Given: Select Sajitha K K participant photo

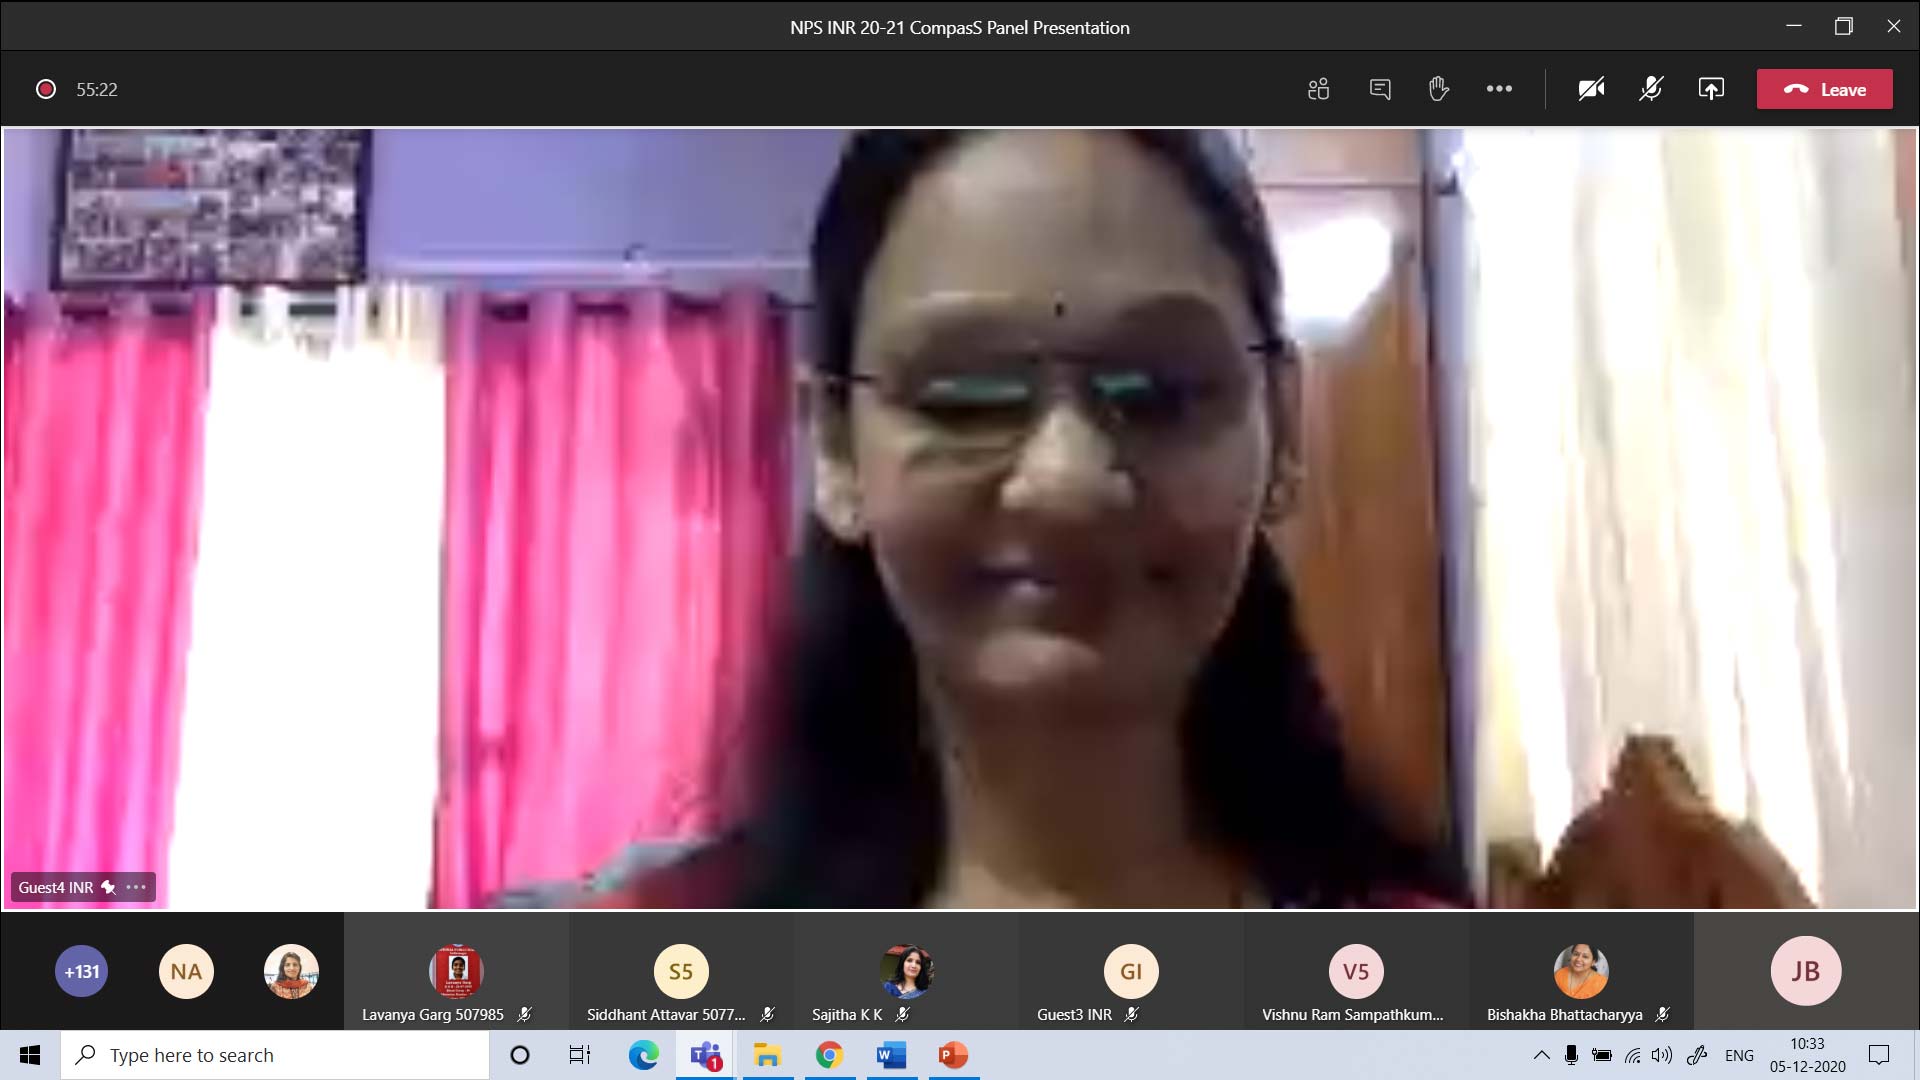Looking at the screenshot, I should [x=906, y=971].
